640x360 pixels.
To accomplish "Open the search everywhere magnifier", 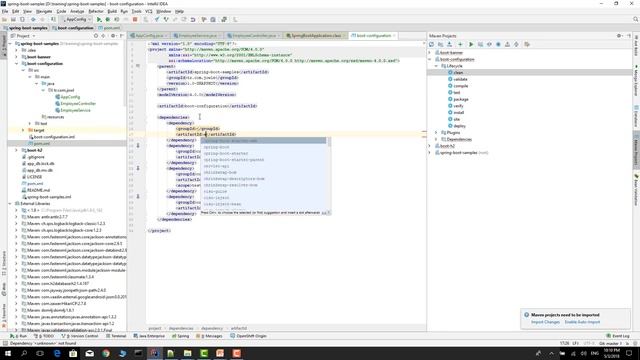I will click(x=636, y=19).
